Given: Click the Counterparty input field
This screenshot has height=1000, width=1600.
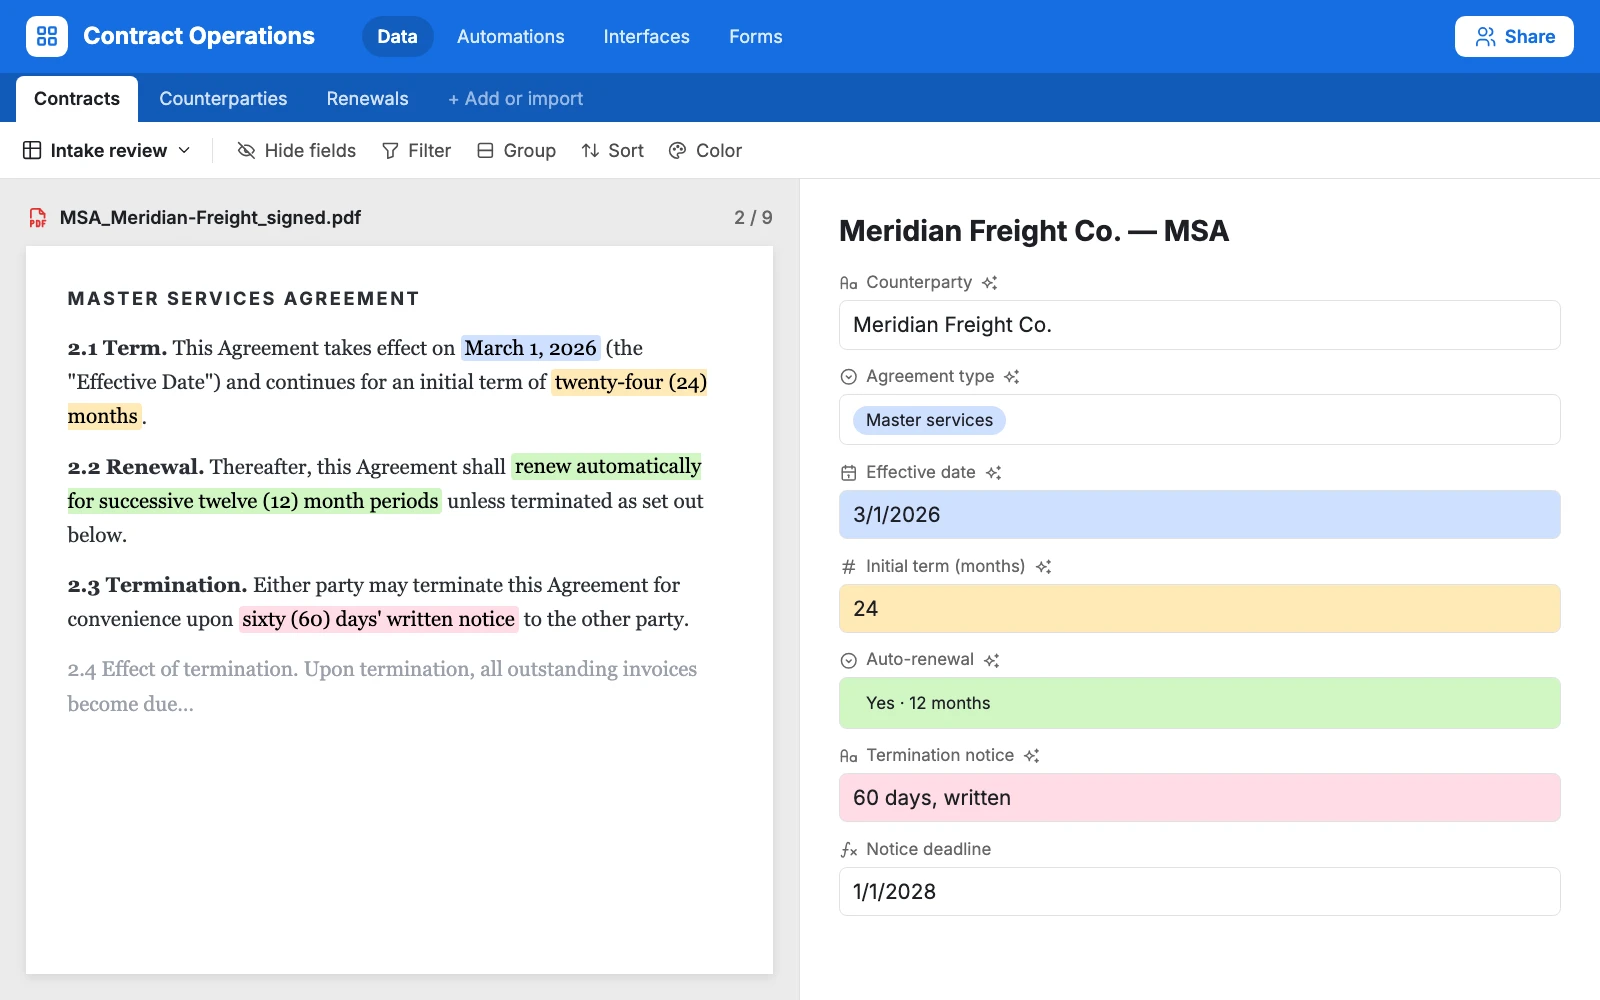Looking at the screenshot, I should point(1200,325).
